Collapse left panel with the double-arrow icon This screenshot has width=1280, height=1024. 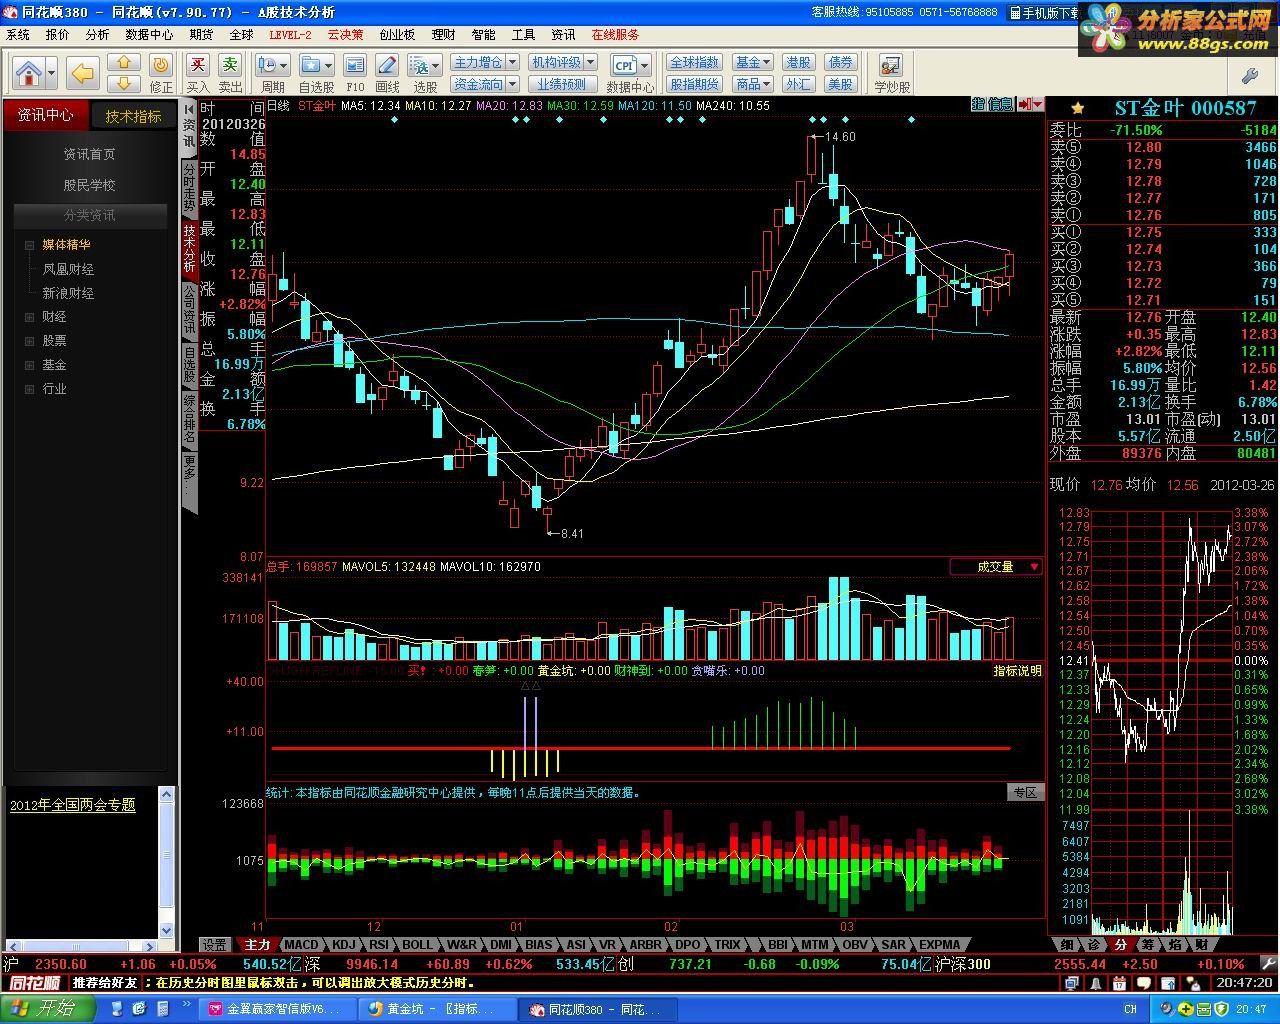(x=188, y=108)
